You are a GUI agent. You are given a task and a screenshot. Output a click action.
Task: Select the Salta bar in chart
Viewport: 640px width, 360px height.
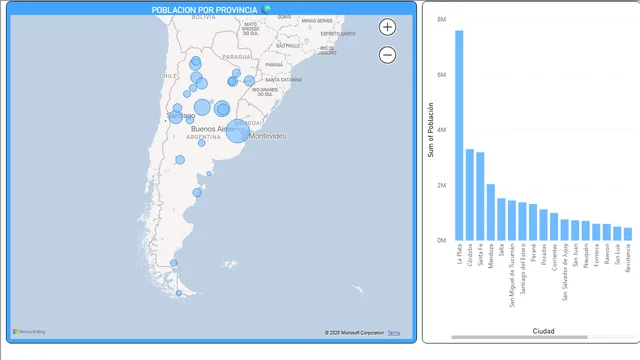[x=501, y=219]
